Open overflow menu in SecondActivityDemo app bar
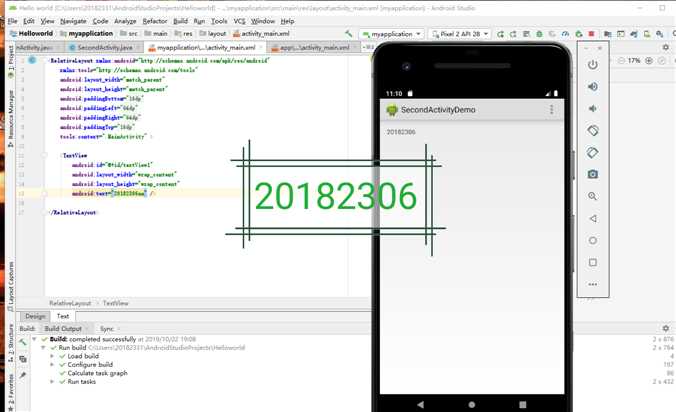Image resolution: width=676 pixels, height=412 pixels. click(551, 109)
